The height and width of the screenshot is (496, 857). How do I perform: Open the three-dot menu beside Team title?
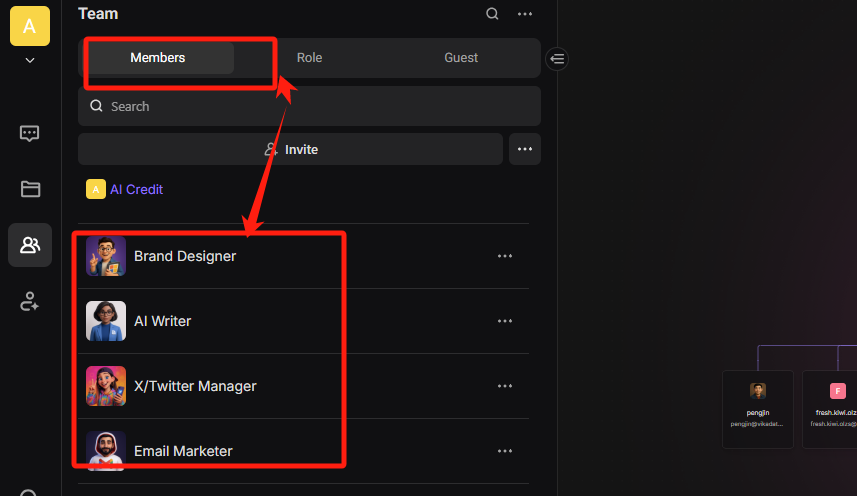(x=525, y=14)
